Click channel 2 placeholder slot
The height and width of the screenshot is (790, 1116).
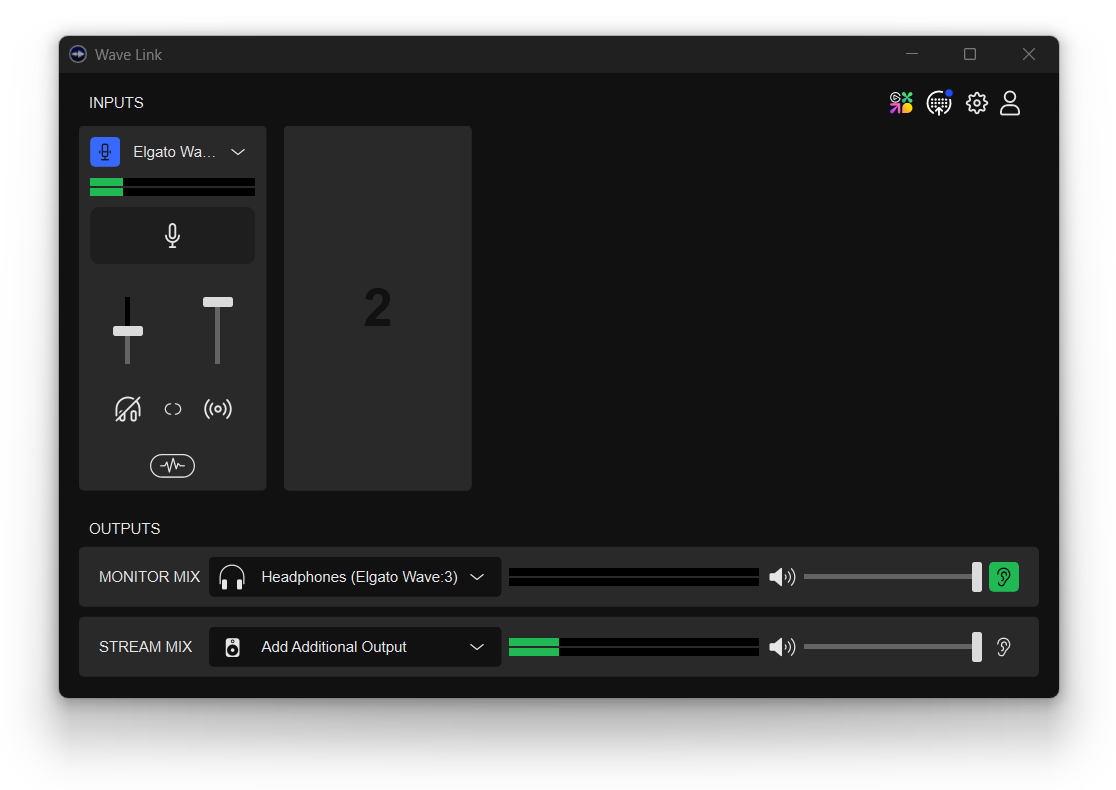[x=377, y=307]
